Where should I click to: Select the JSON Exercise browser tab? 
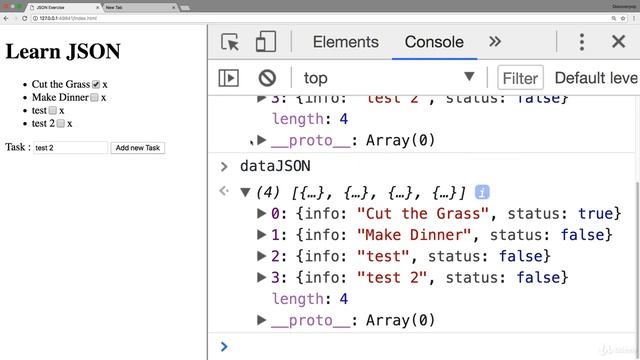tap(63, 7)
